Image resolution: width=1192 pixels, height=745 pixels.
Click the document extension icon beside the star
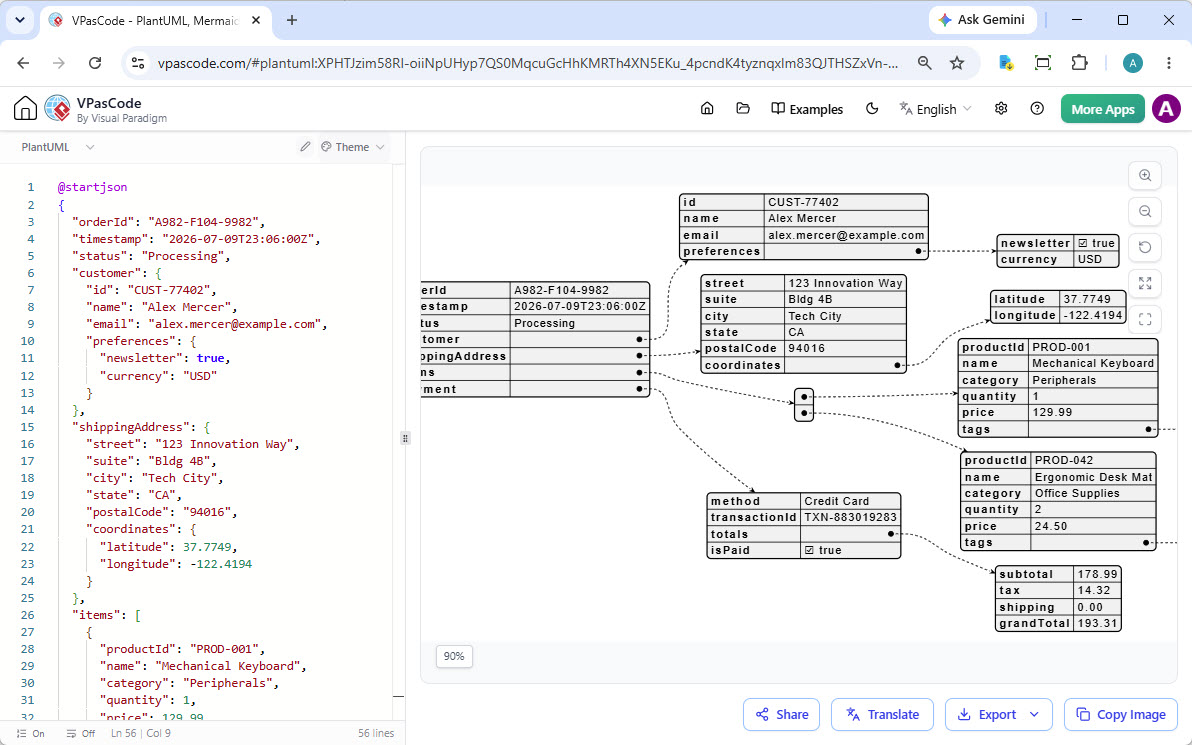point(1006,63)
